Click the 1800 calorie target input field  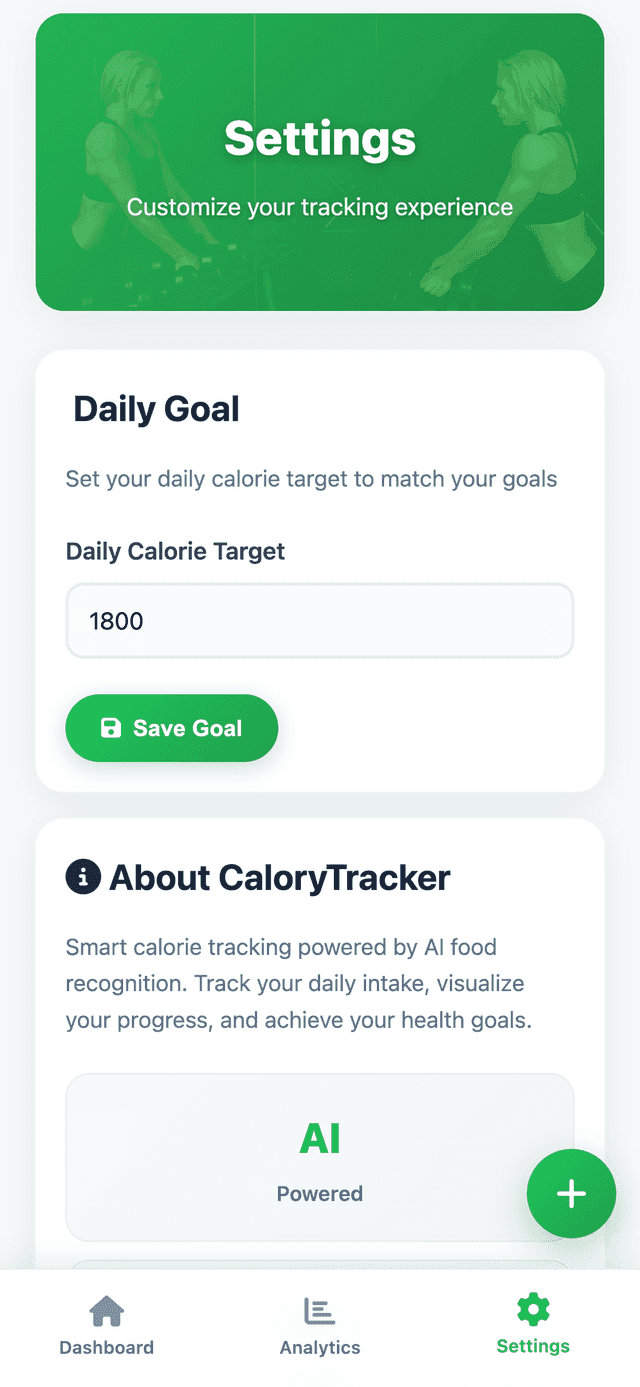tap(320, 620)
